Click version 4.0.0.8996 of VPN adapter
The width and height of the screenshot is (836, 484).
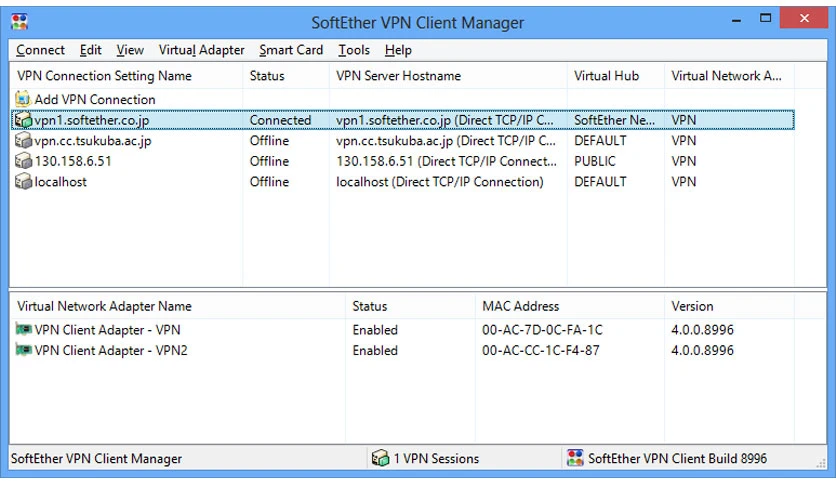702,330
